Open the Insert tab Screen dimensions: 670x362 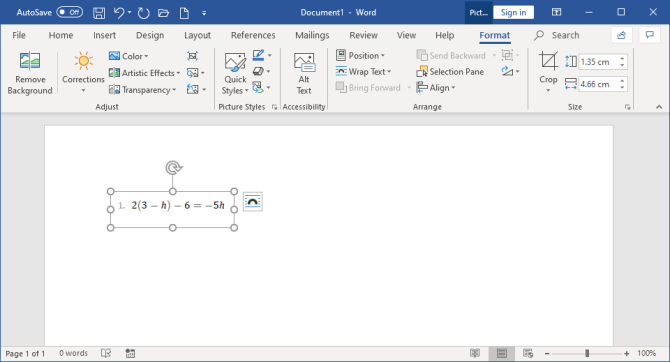(104, 35)
